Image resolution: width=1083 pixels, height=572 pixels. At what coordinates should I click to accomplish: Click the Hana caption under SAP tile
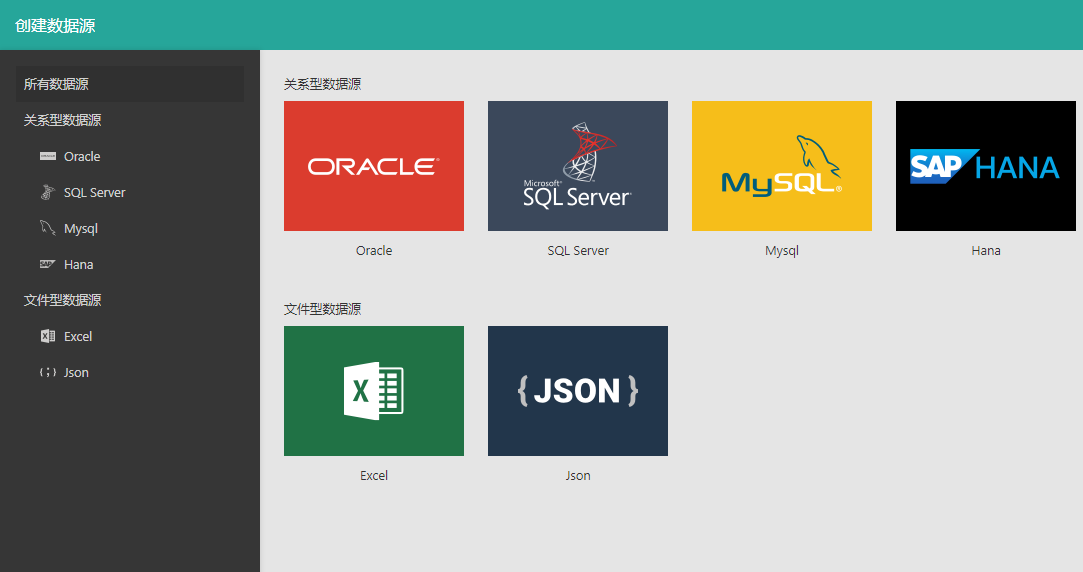(x=986, y=251)
